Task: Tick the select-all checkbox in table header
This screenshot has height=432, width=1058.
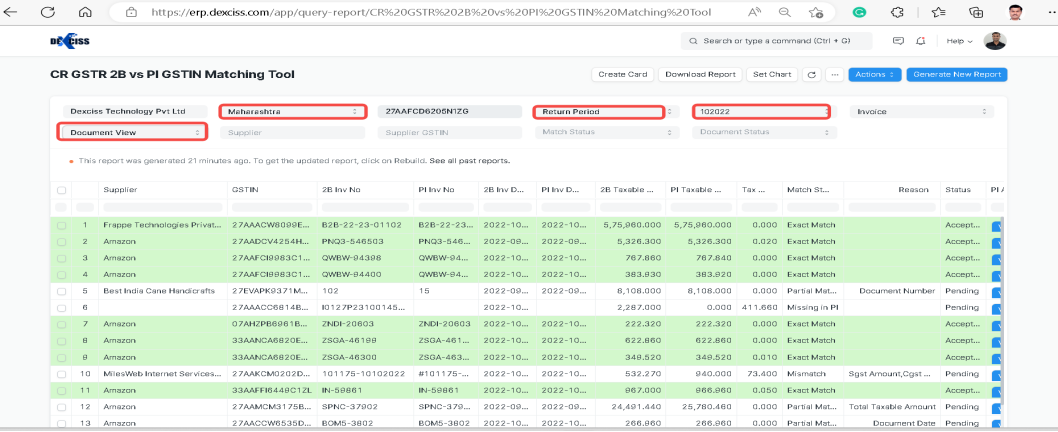Action: pyautogui.click(x=62, y=190)
